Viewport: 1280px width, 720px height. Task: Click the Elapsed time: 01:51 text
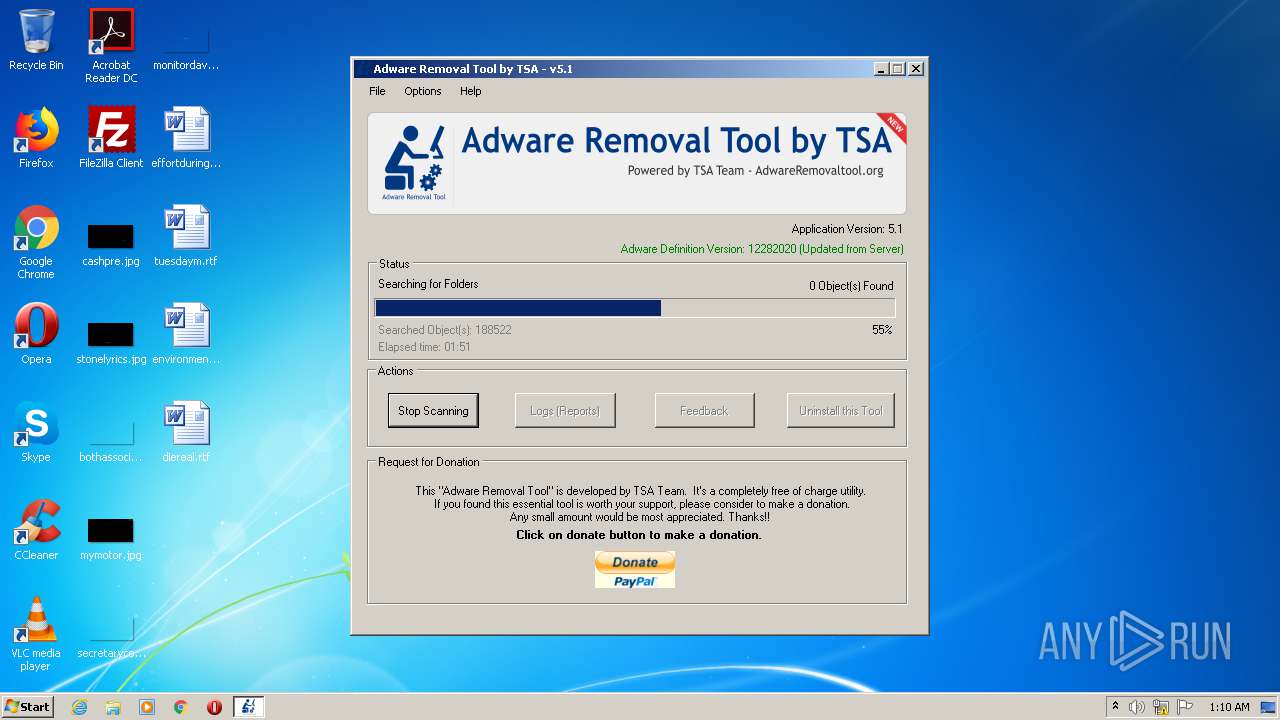point(424,347)
